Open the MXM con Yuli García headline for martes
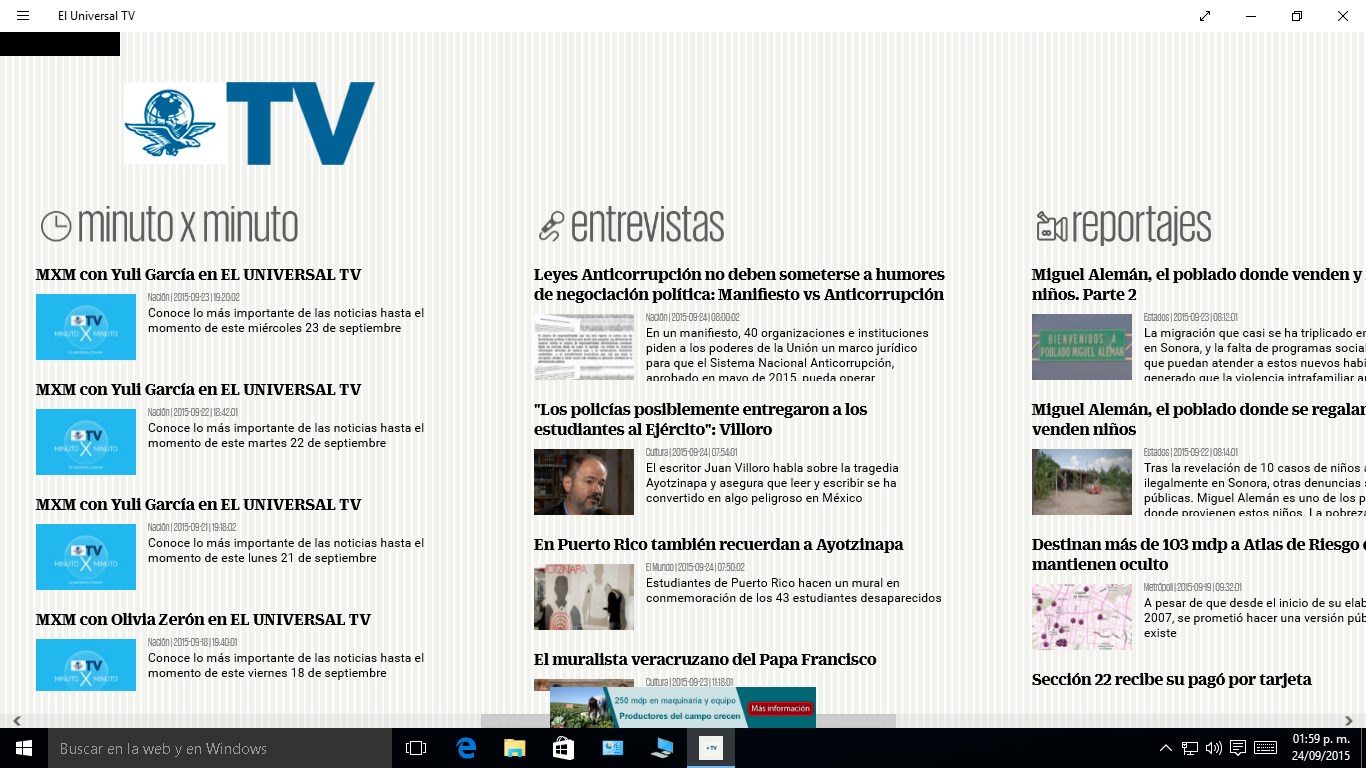Image resolution: width=1366 pixels, height=768 pixels. coord(198,389)
